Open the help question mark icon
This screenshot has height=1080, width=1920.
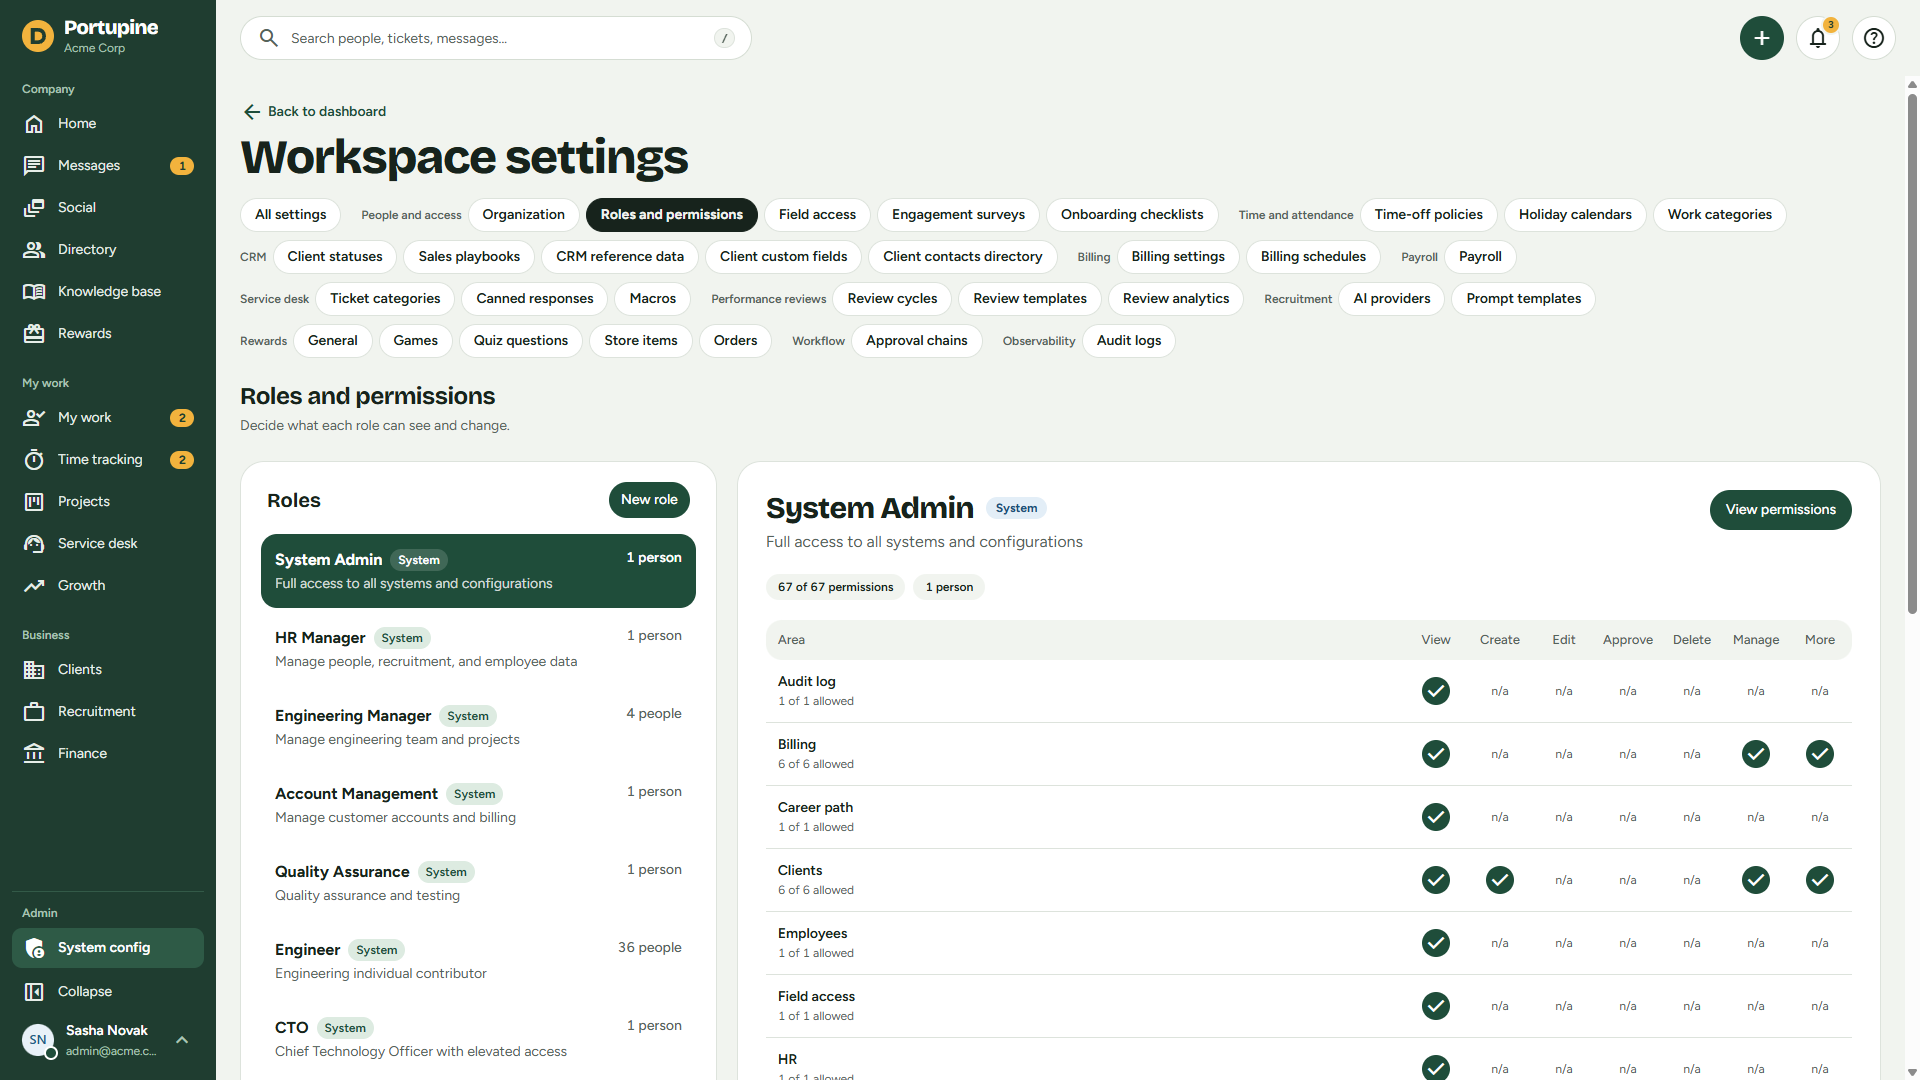[x=1874, y=38]
